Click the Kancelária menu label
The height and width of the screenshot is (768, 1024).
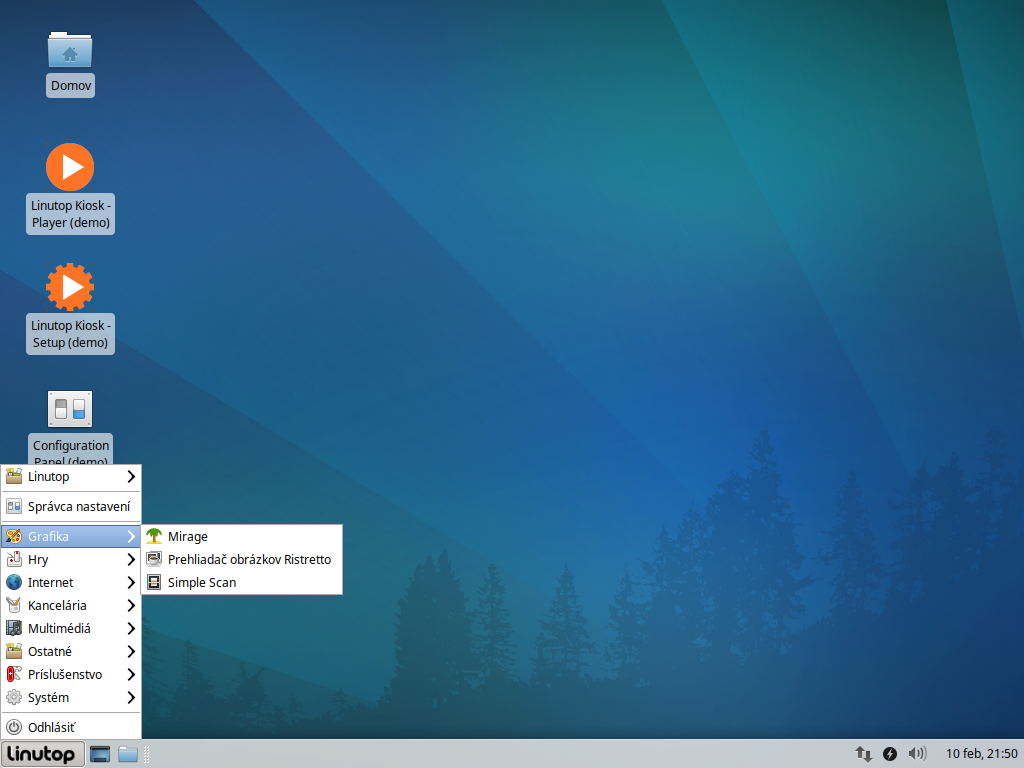tap(57, 605)
